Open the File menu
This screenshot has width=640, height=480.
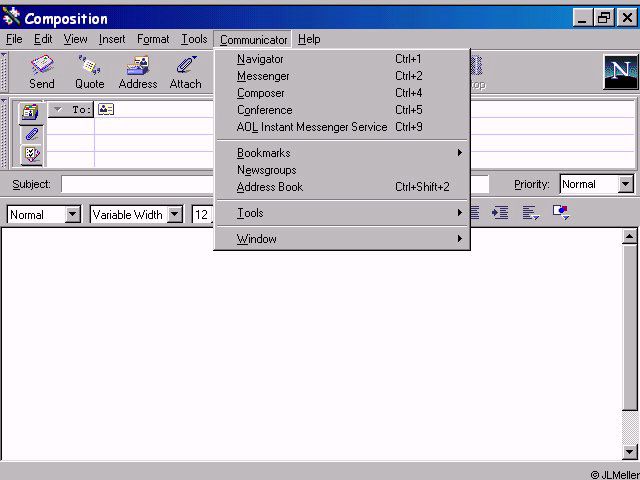(x=14, y=39)
